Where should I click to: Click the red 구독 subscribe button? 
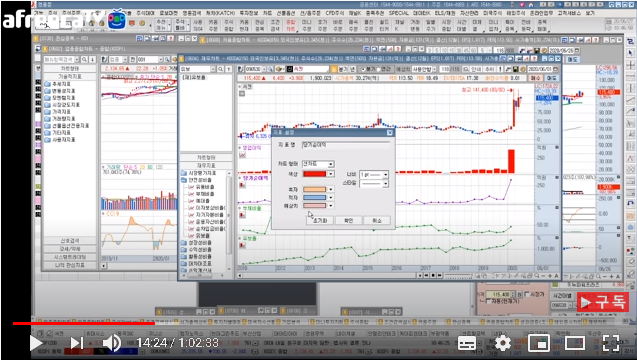click(602, 302)
